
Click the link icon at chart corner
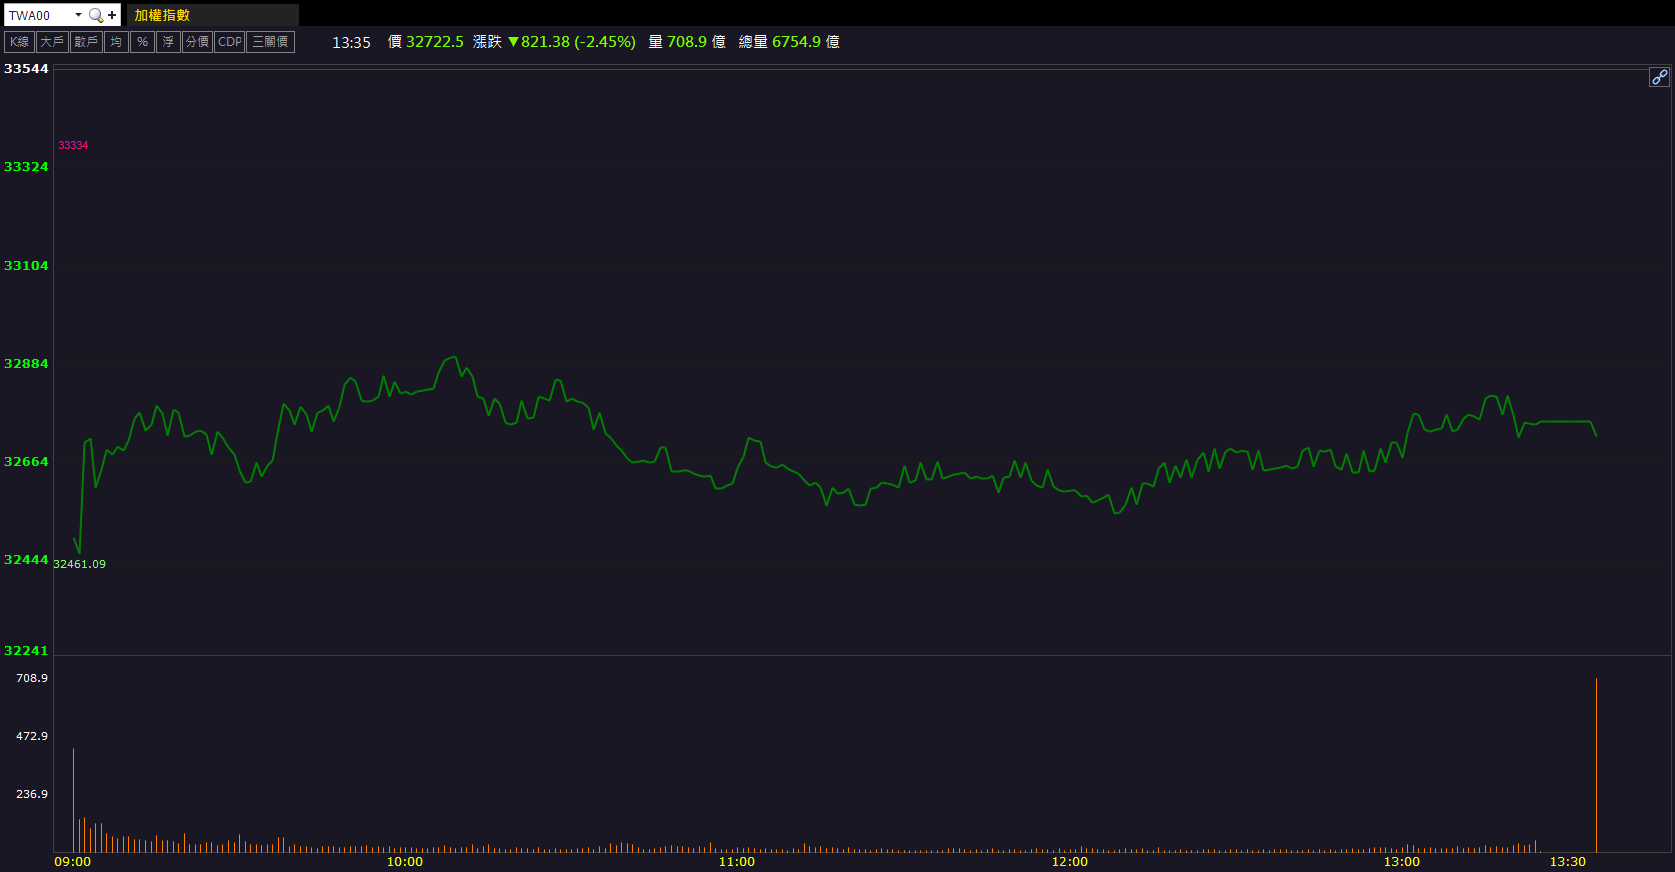[x=1659, y=77]
